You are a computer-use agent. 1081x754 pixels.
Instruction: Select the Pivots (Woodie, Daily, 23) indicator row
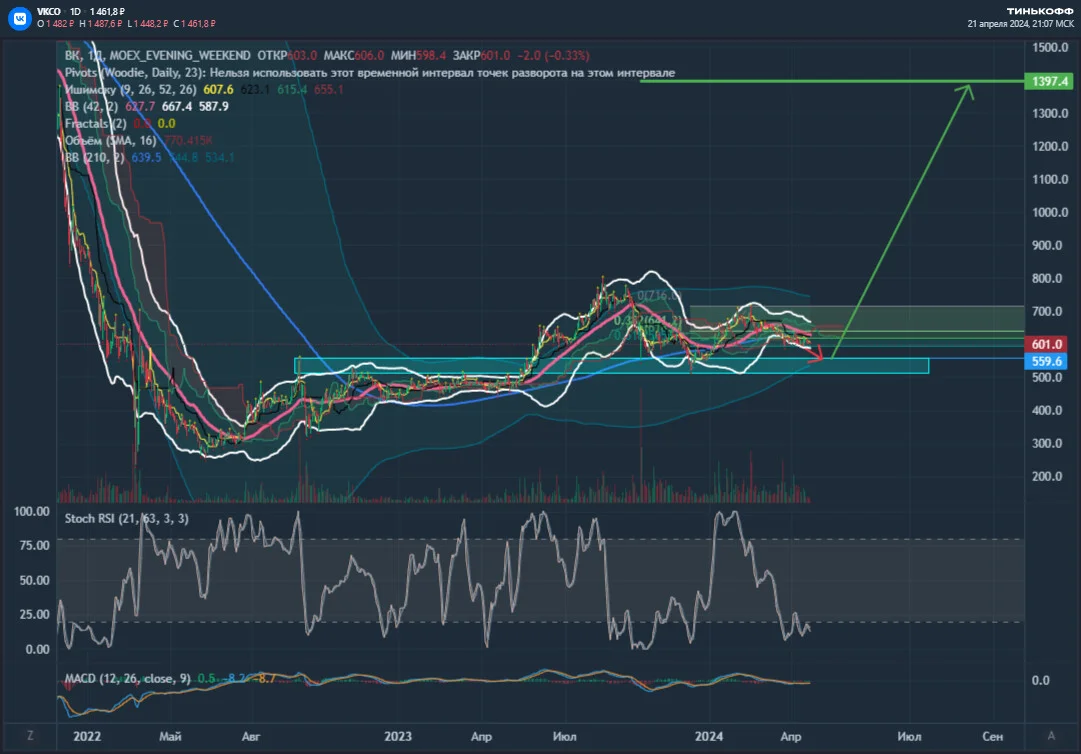tap(370, 72)
